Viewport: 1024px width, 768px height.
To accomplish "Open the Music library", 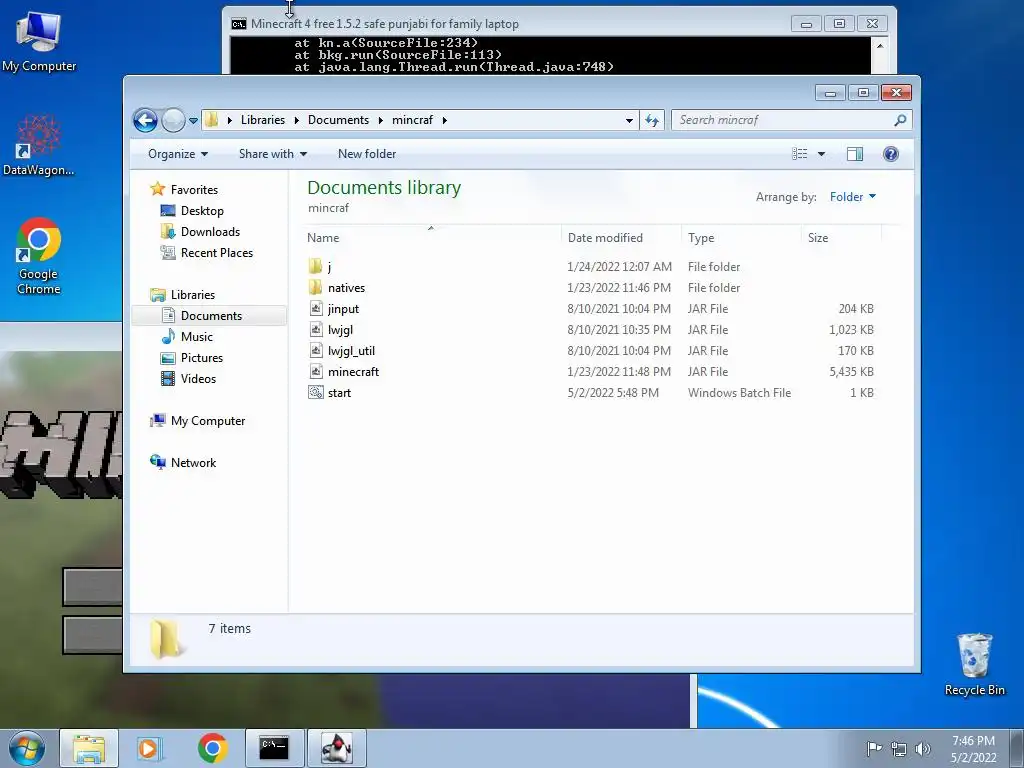I will click(196, 336).
